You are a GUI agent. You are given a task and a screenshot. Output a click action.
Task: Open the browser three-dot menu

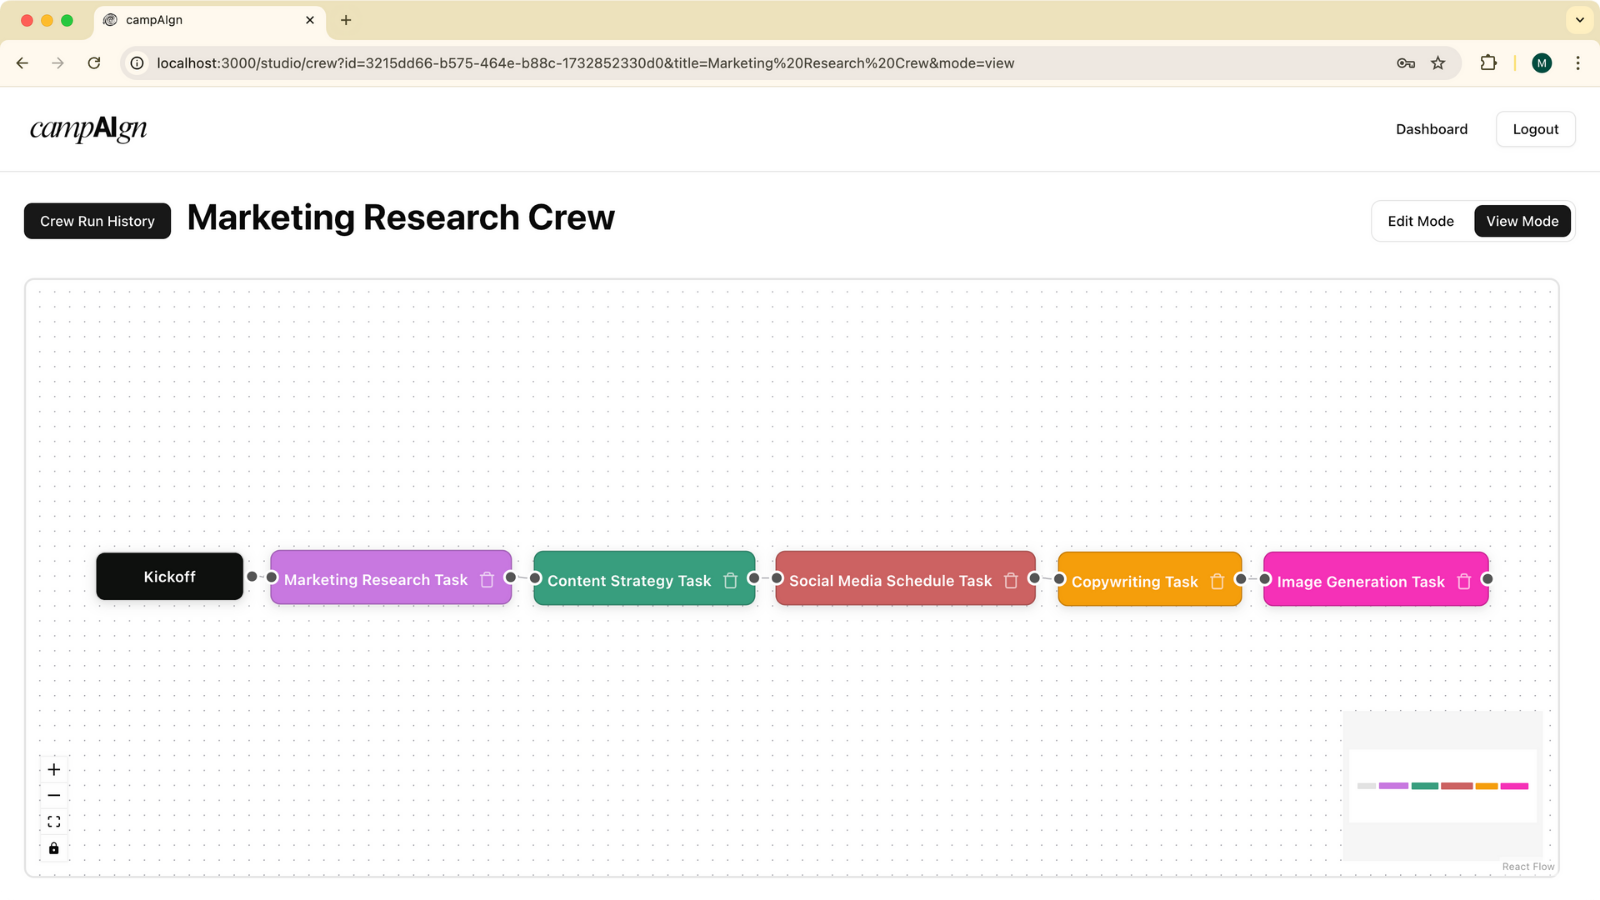pyautogui.click(x=1578, y=63)
